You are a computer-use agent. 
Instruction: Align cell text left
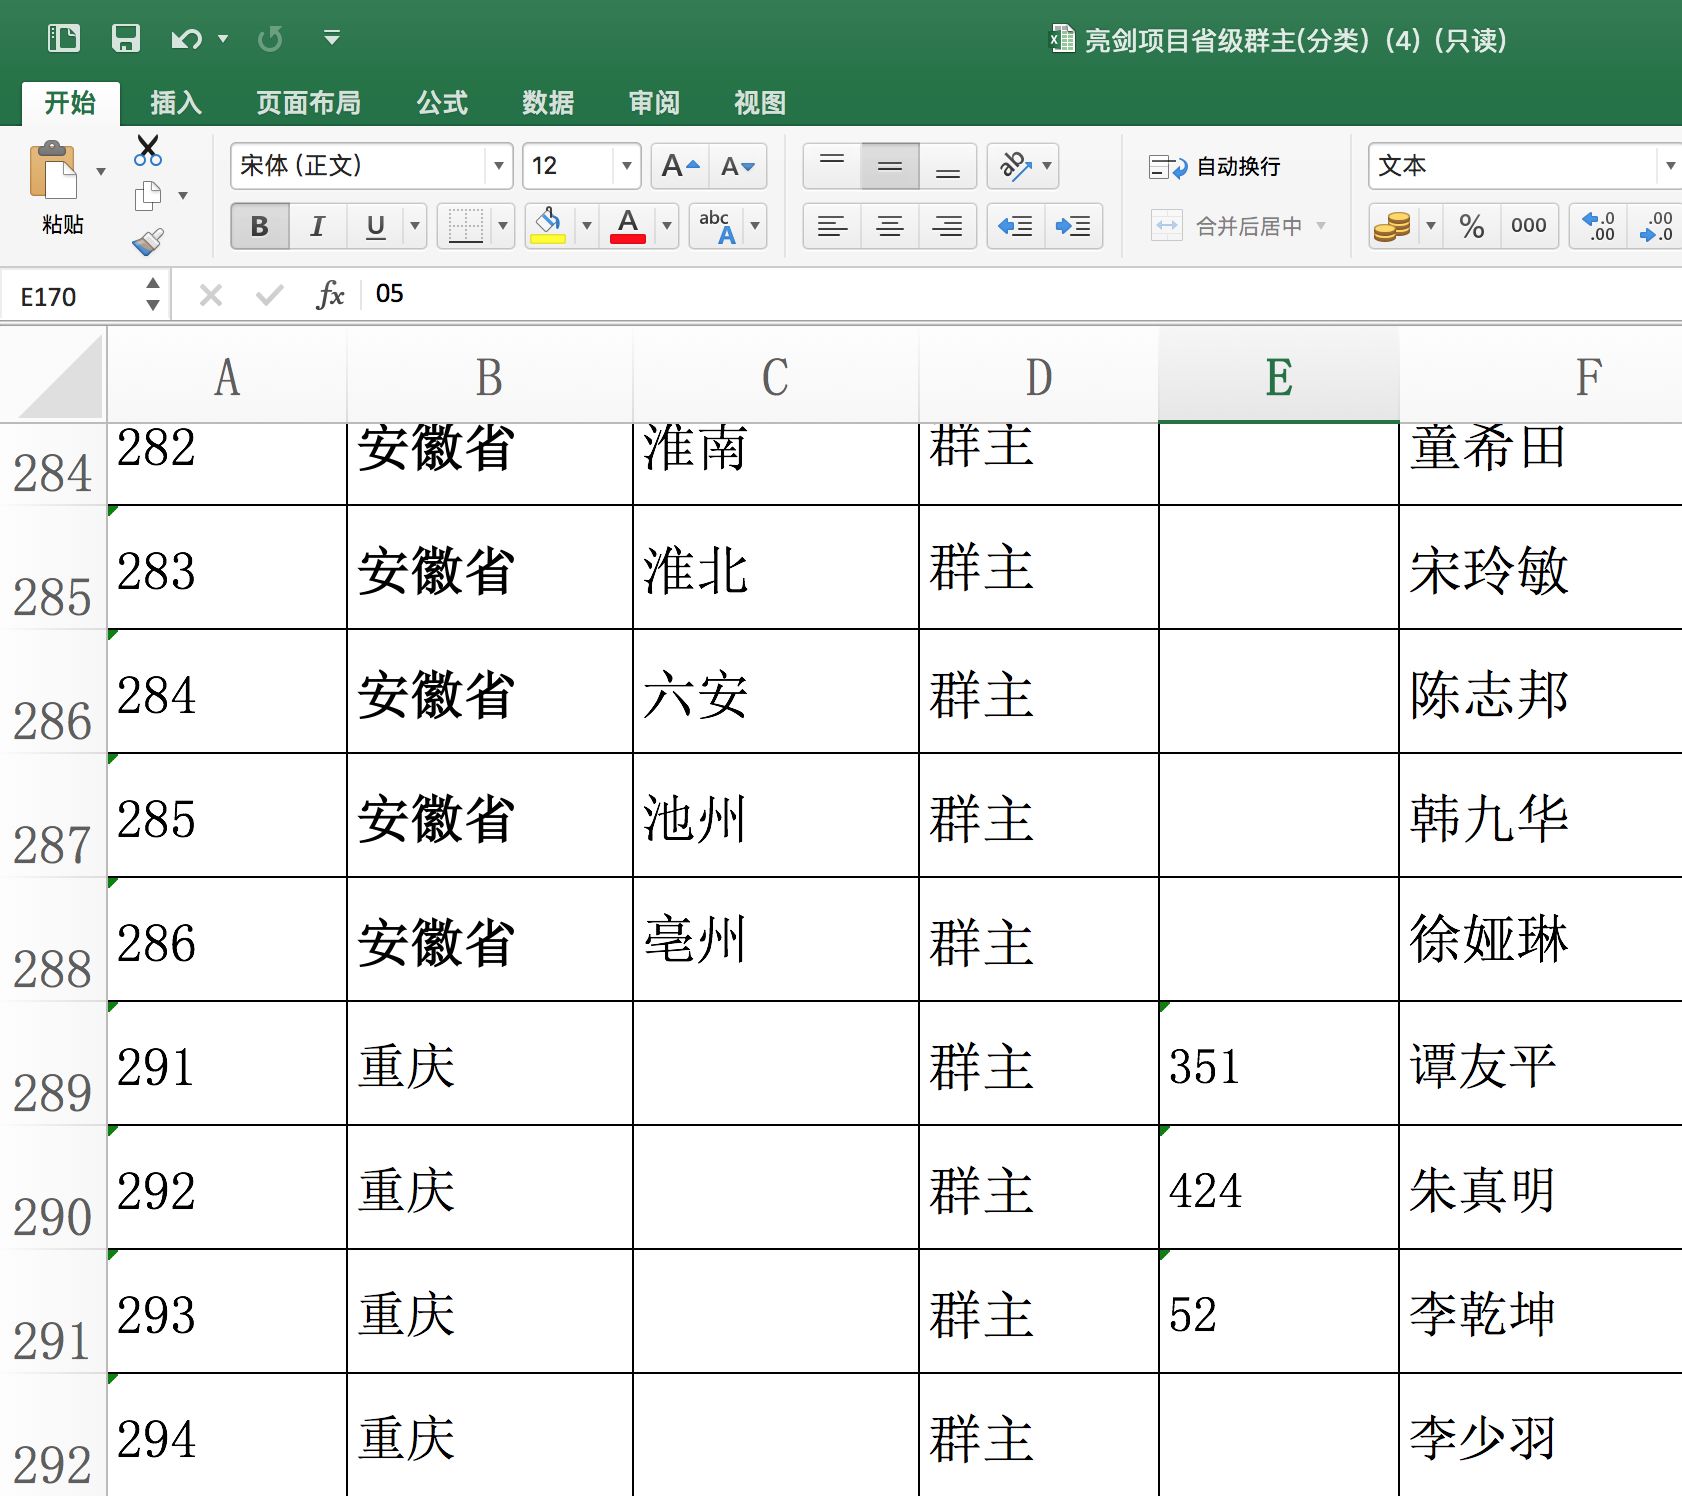(x=832, y=226)
